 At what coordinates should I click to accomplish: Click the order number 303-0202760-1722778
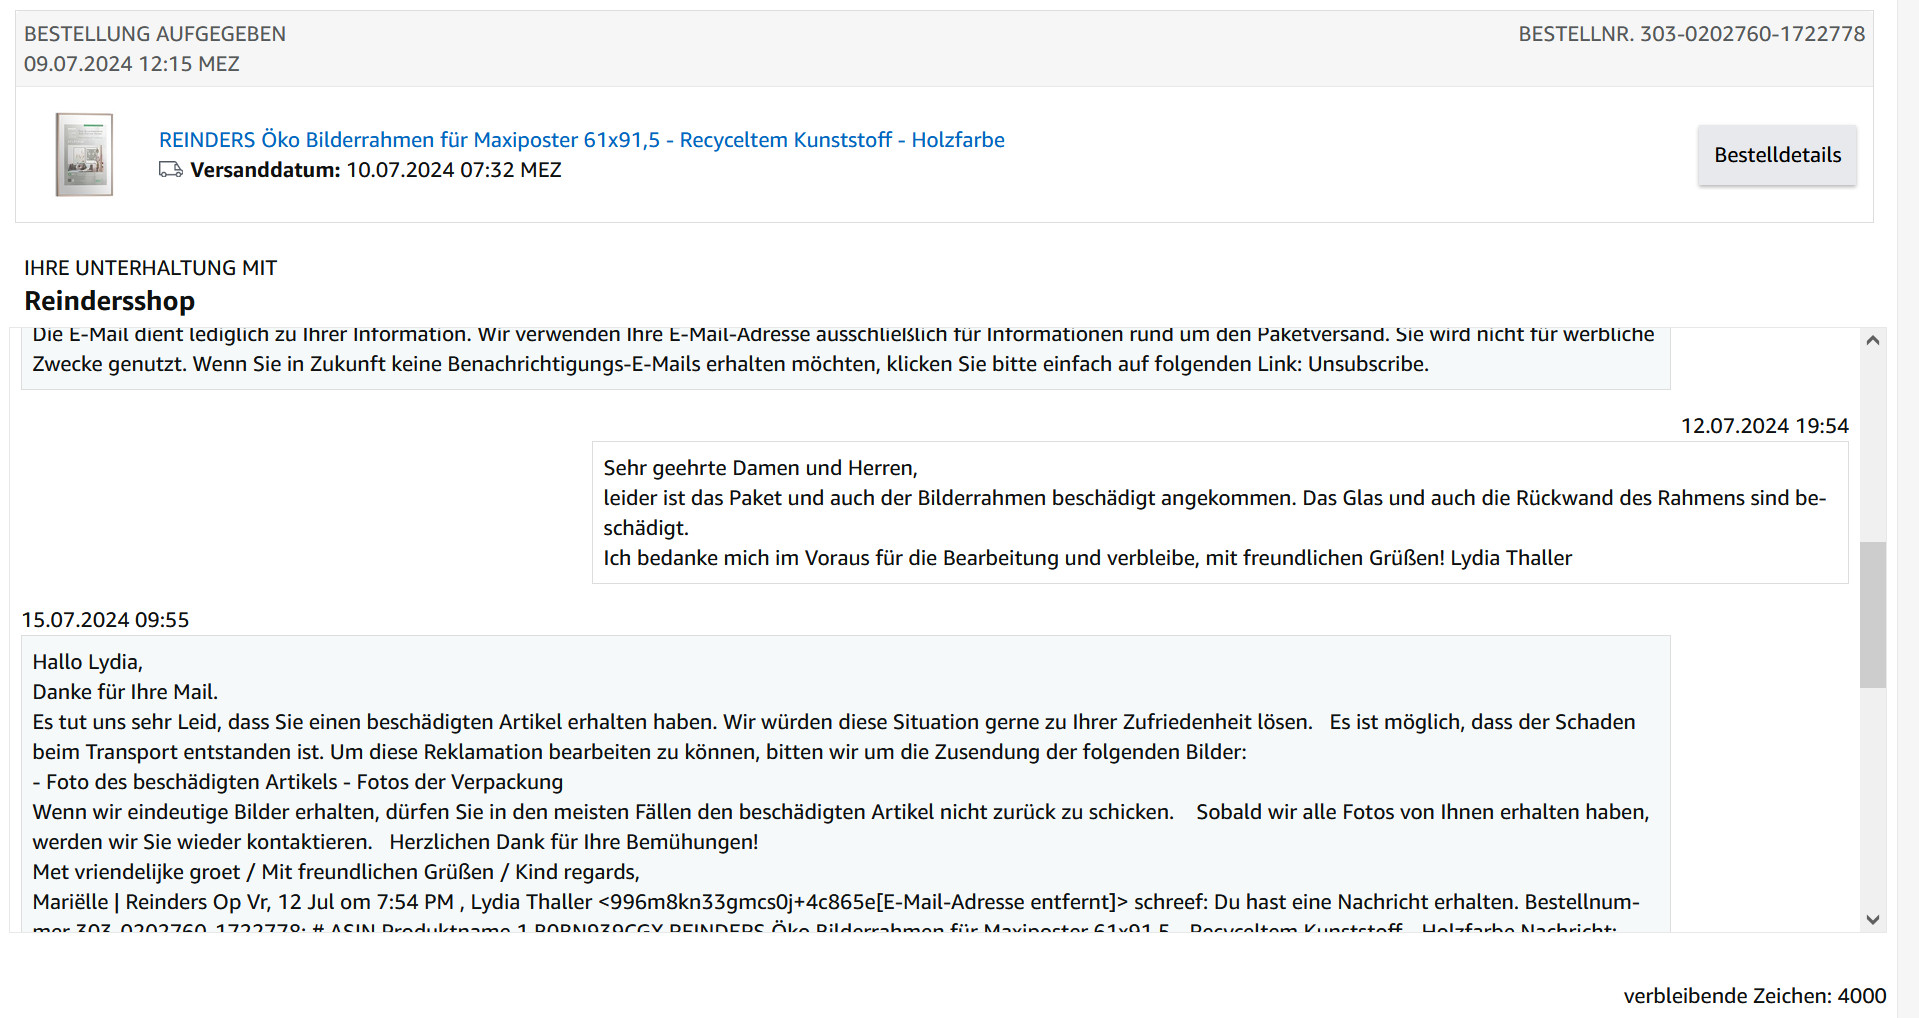[1751, 34]
